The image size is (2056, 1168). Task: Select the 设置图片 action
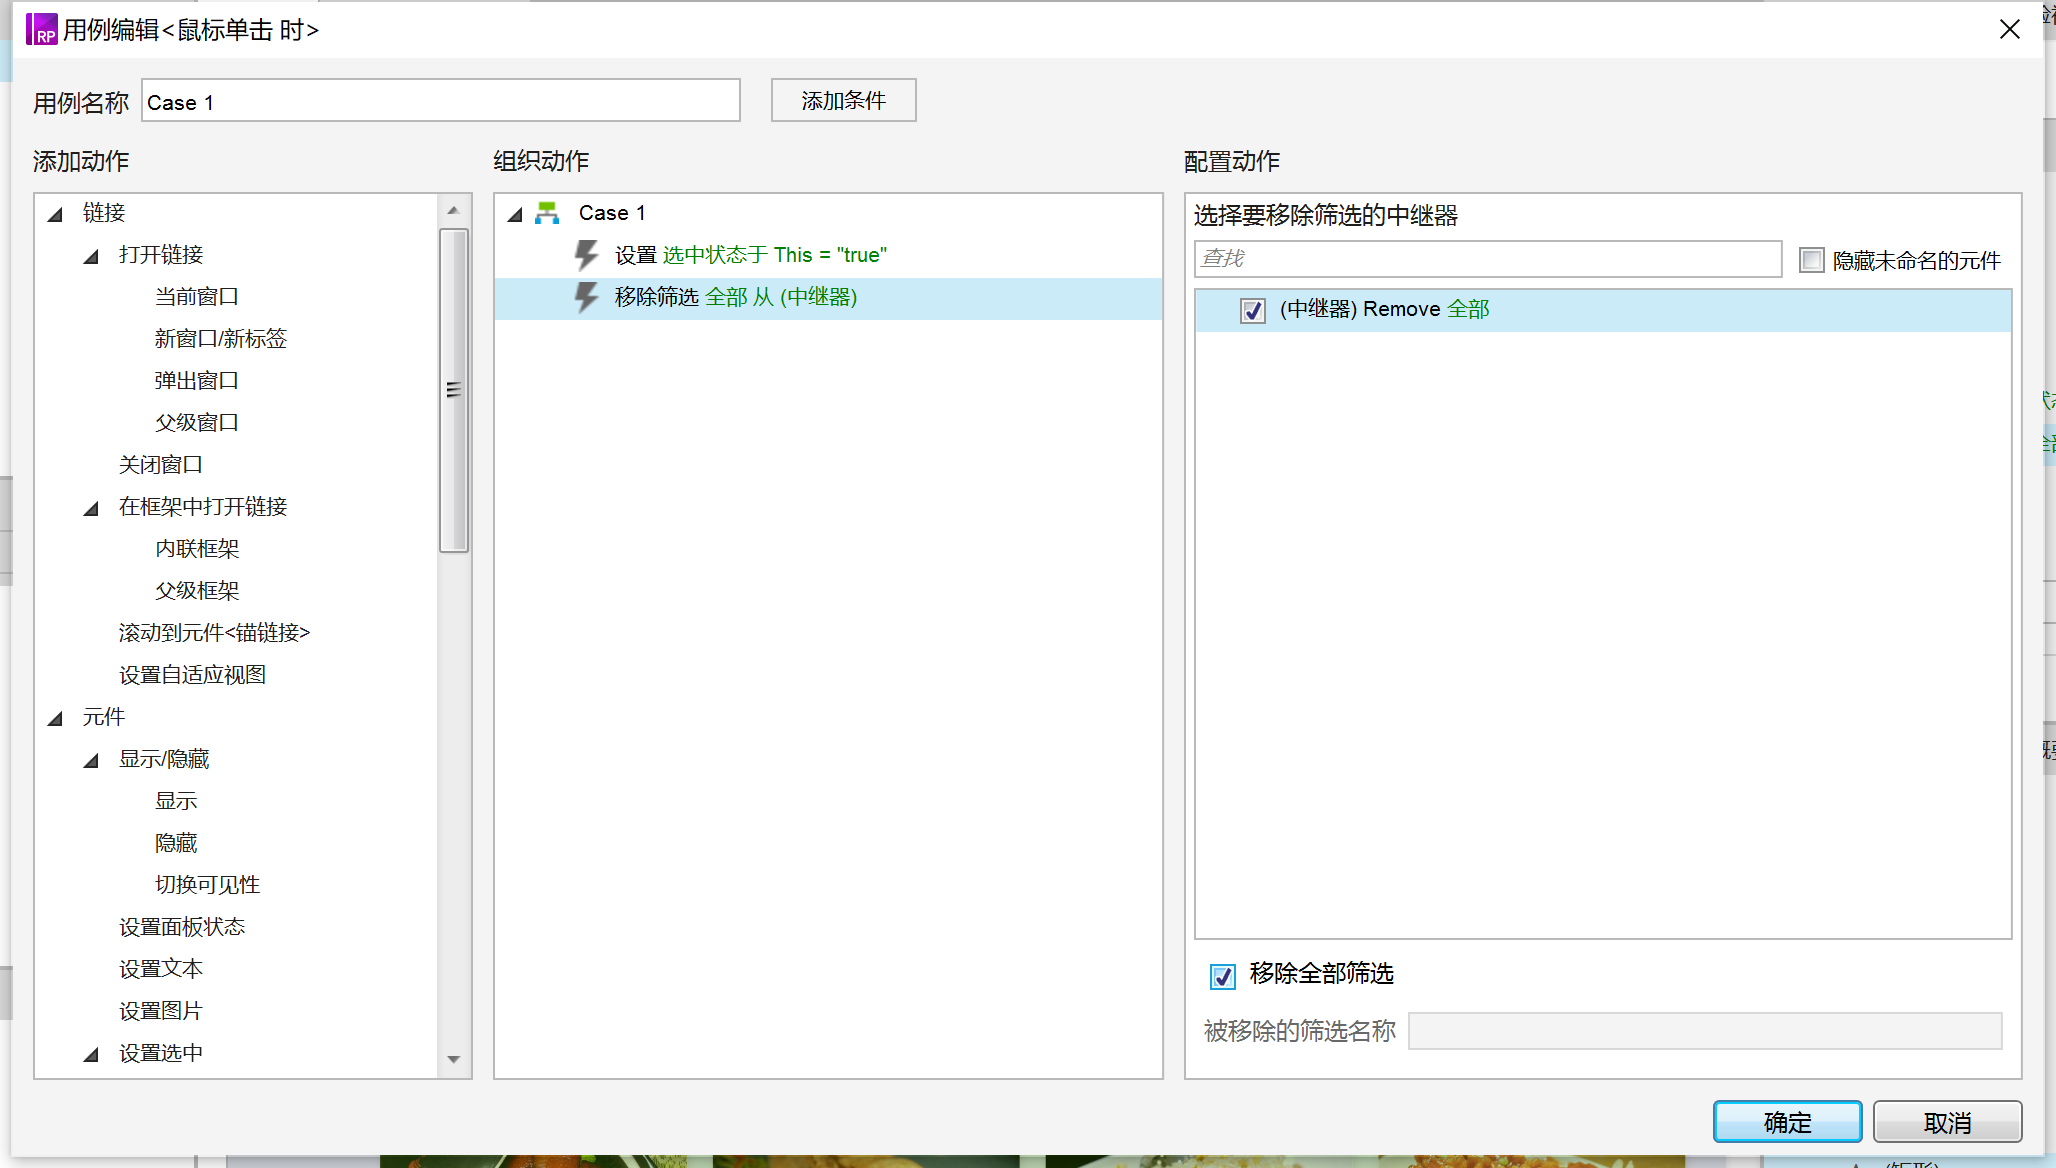[x=161, y=1011]
